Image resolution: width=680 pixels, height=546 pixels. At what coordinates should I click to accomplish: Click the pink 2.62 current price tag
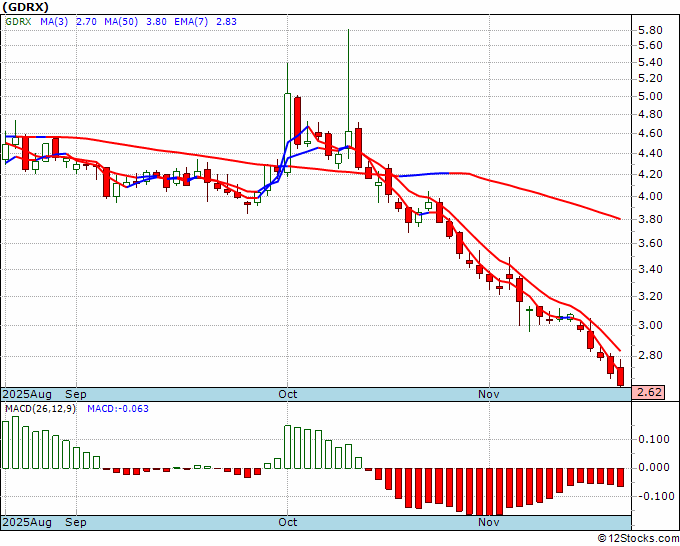point(648,392)
